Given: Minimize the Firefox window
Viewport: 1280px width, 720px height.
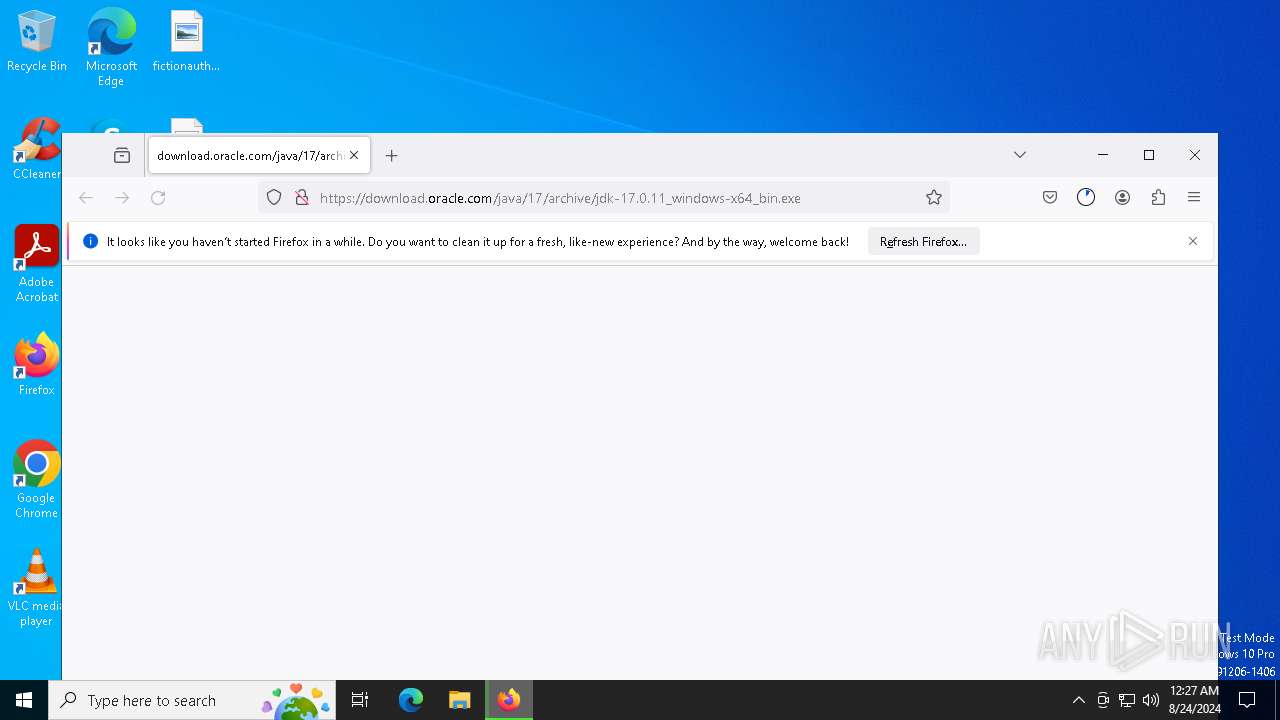Looking at the screenshot, I should (1103, 155).
